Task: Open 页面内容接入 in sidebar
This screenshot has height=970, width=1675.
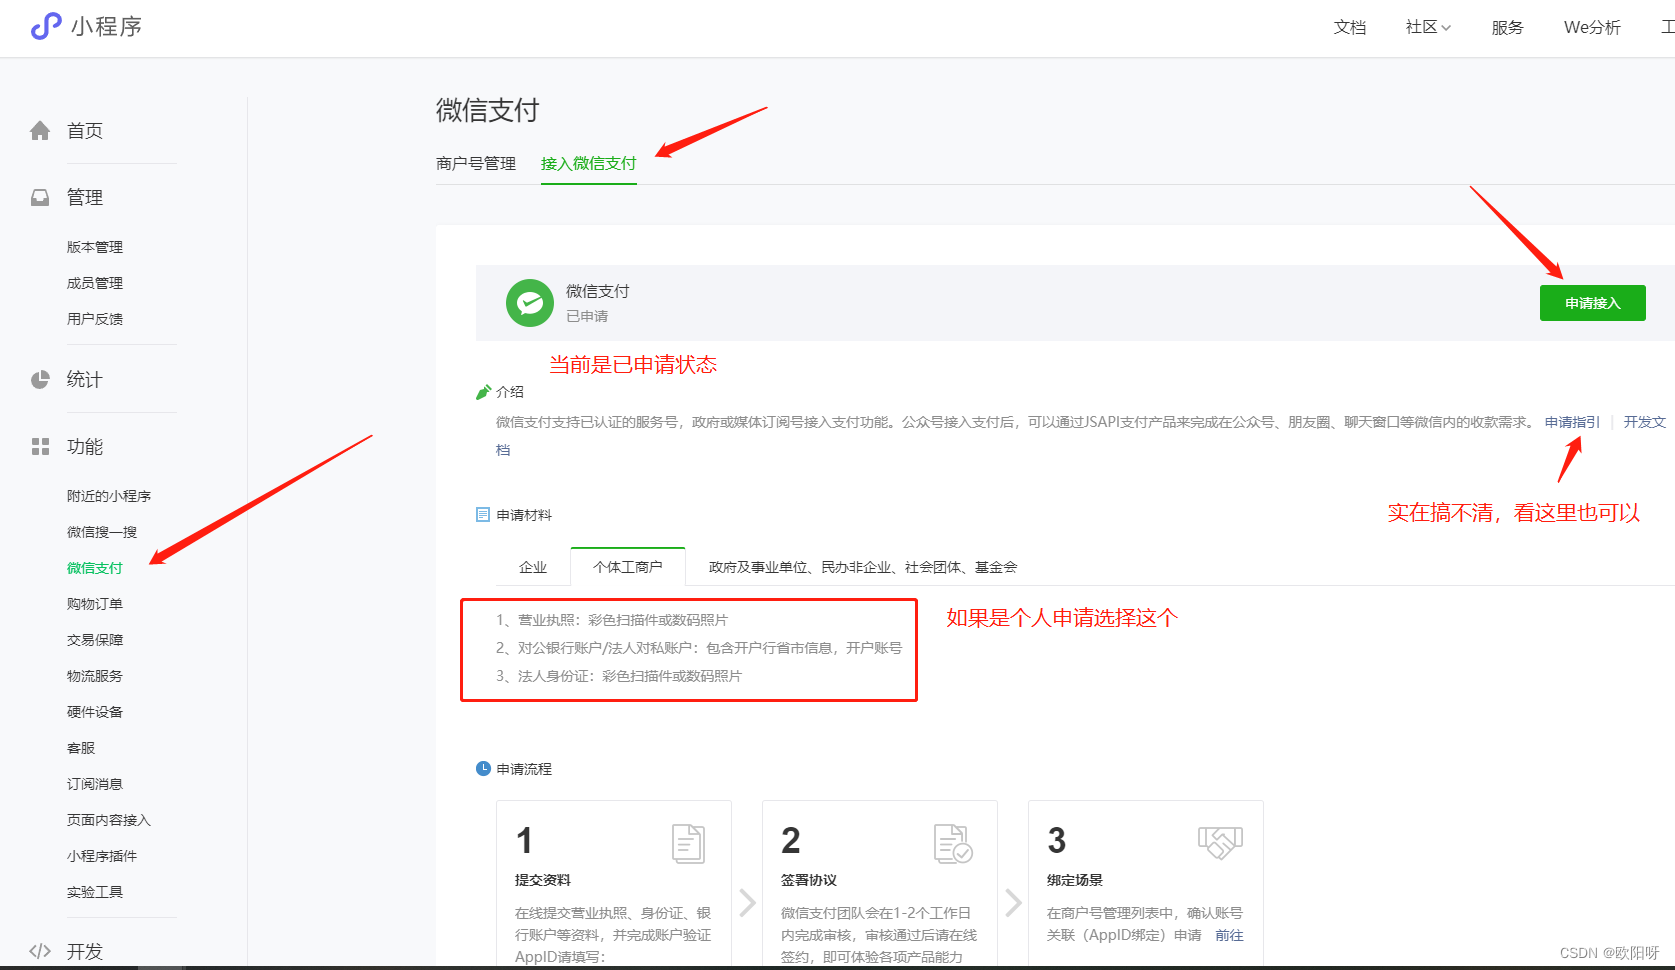Action: pyautogui.click(x=109, y=820)
